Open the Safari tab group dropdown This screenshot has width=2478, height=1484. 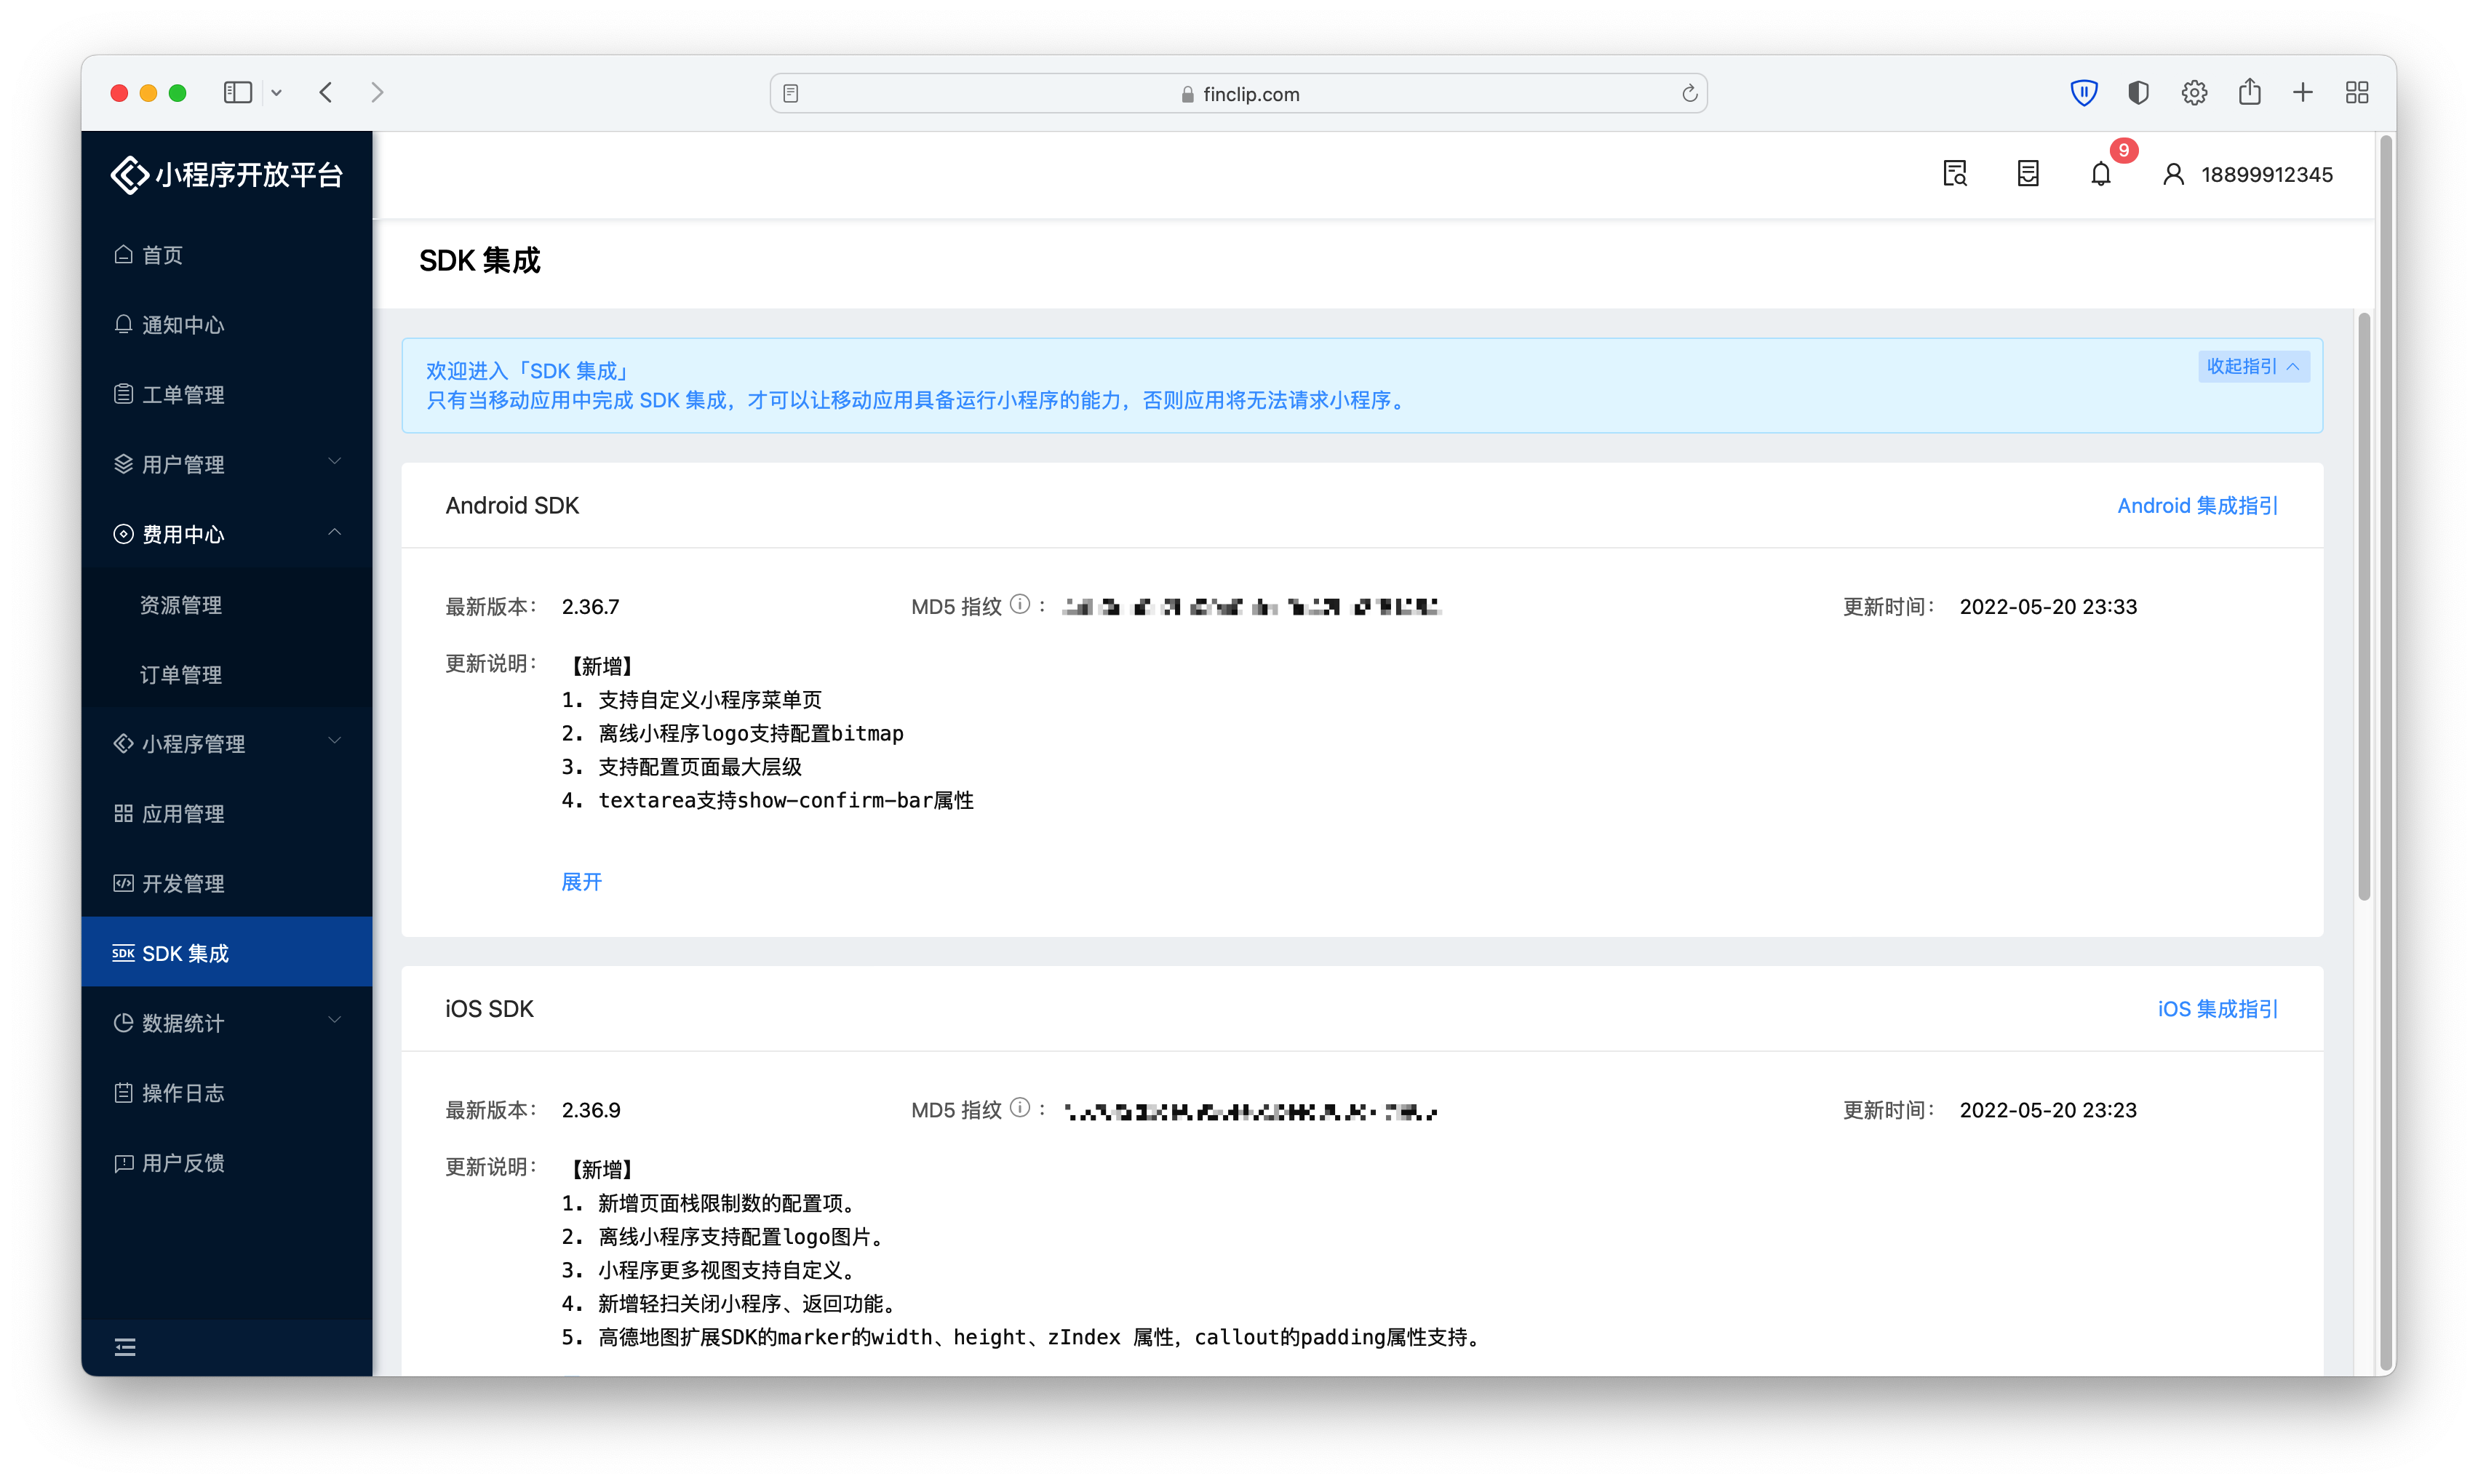tap(277, 93)
